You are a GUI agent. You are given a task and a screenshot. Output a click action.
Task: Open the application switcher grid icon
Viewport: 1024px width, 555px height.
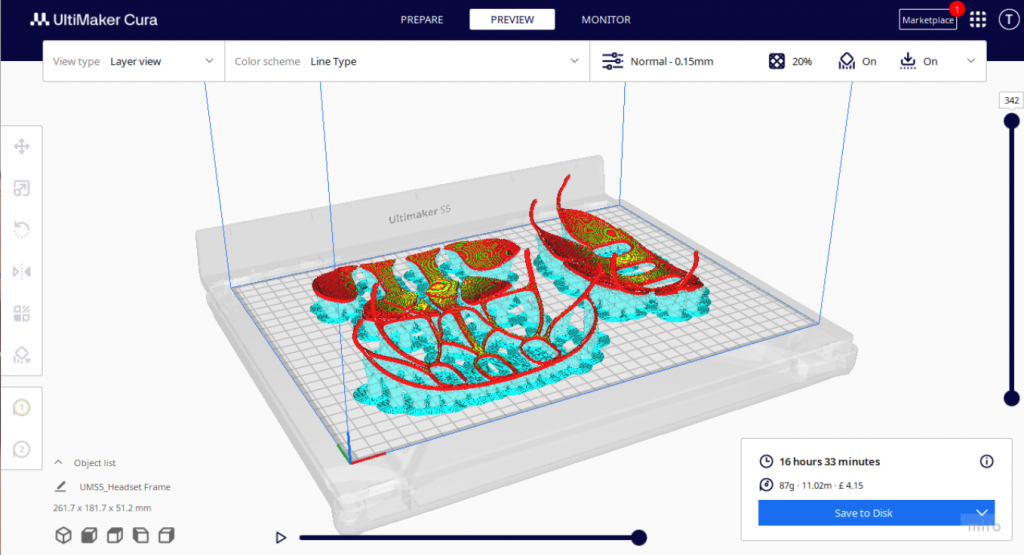pos(978,20)
